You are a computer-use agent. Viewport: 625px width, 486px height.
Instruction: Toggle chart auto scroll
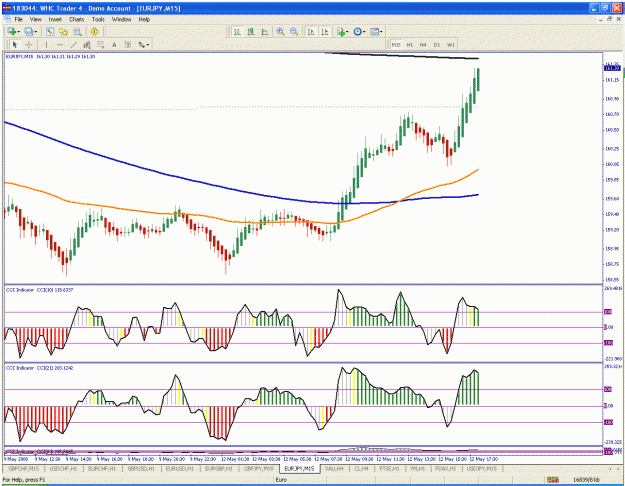click(311, 31)
